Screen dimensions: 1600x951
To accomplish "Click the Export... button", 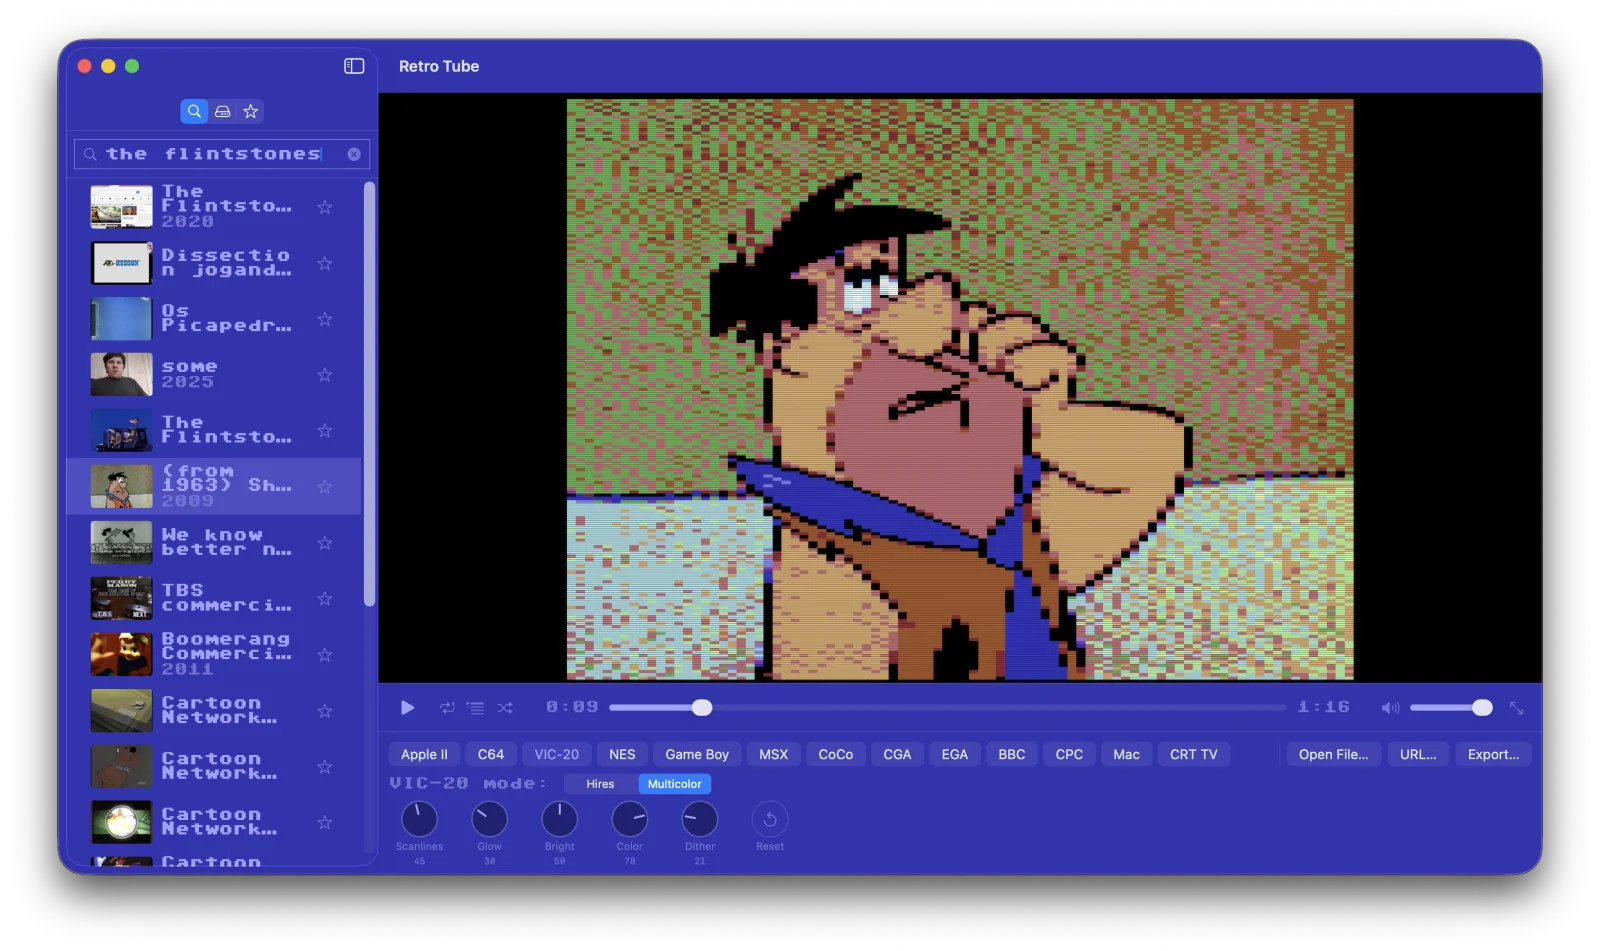I will tap(1493, 754).
